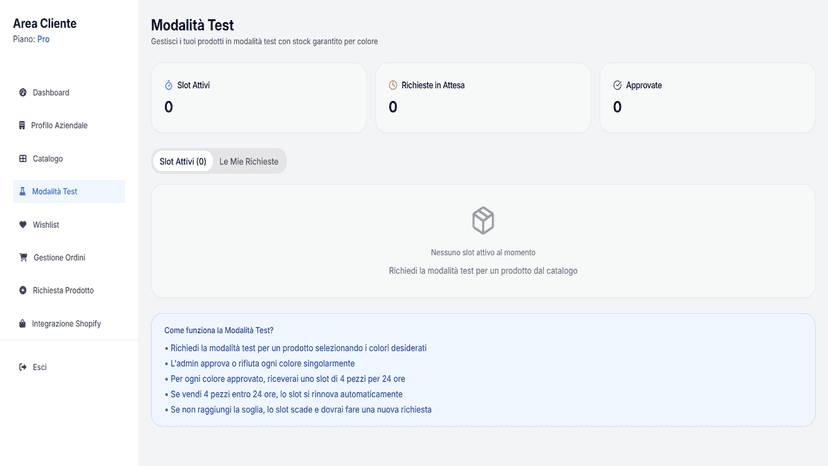This screenshot has height=466, width=828.
Task: Navigate to Gestione Ordini
Action: tap(69, 257)
